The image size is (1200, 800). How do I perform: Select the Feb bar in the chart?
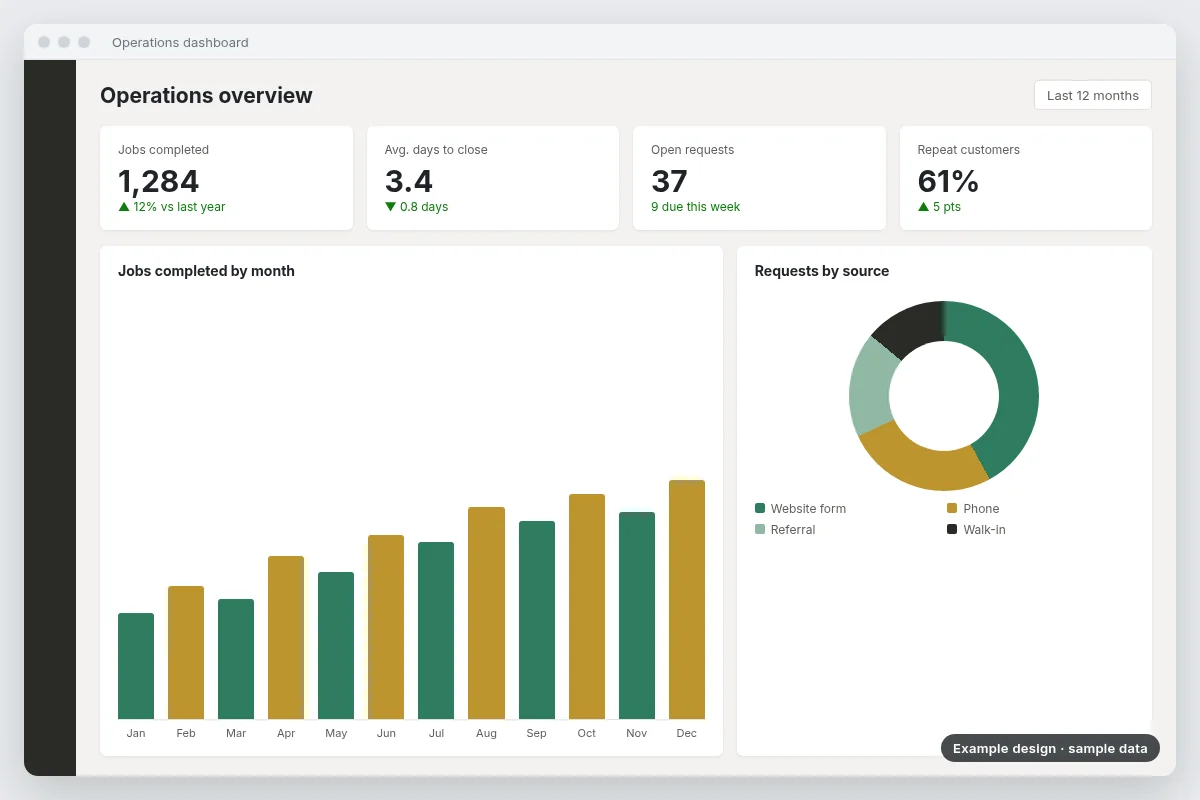(x=186, y=652)
